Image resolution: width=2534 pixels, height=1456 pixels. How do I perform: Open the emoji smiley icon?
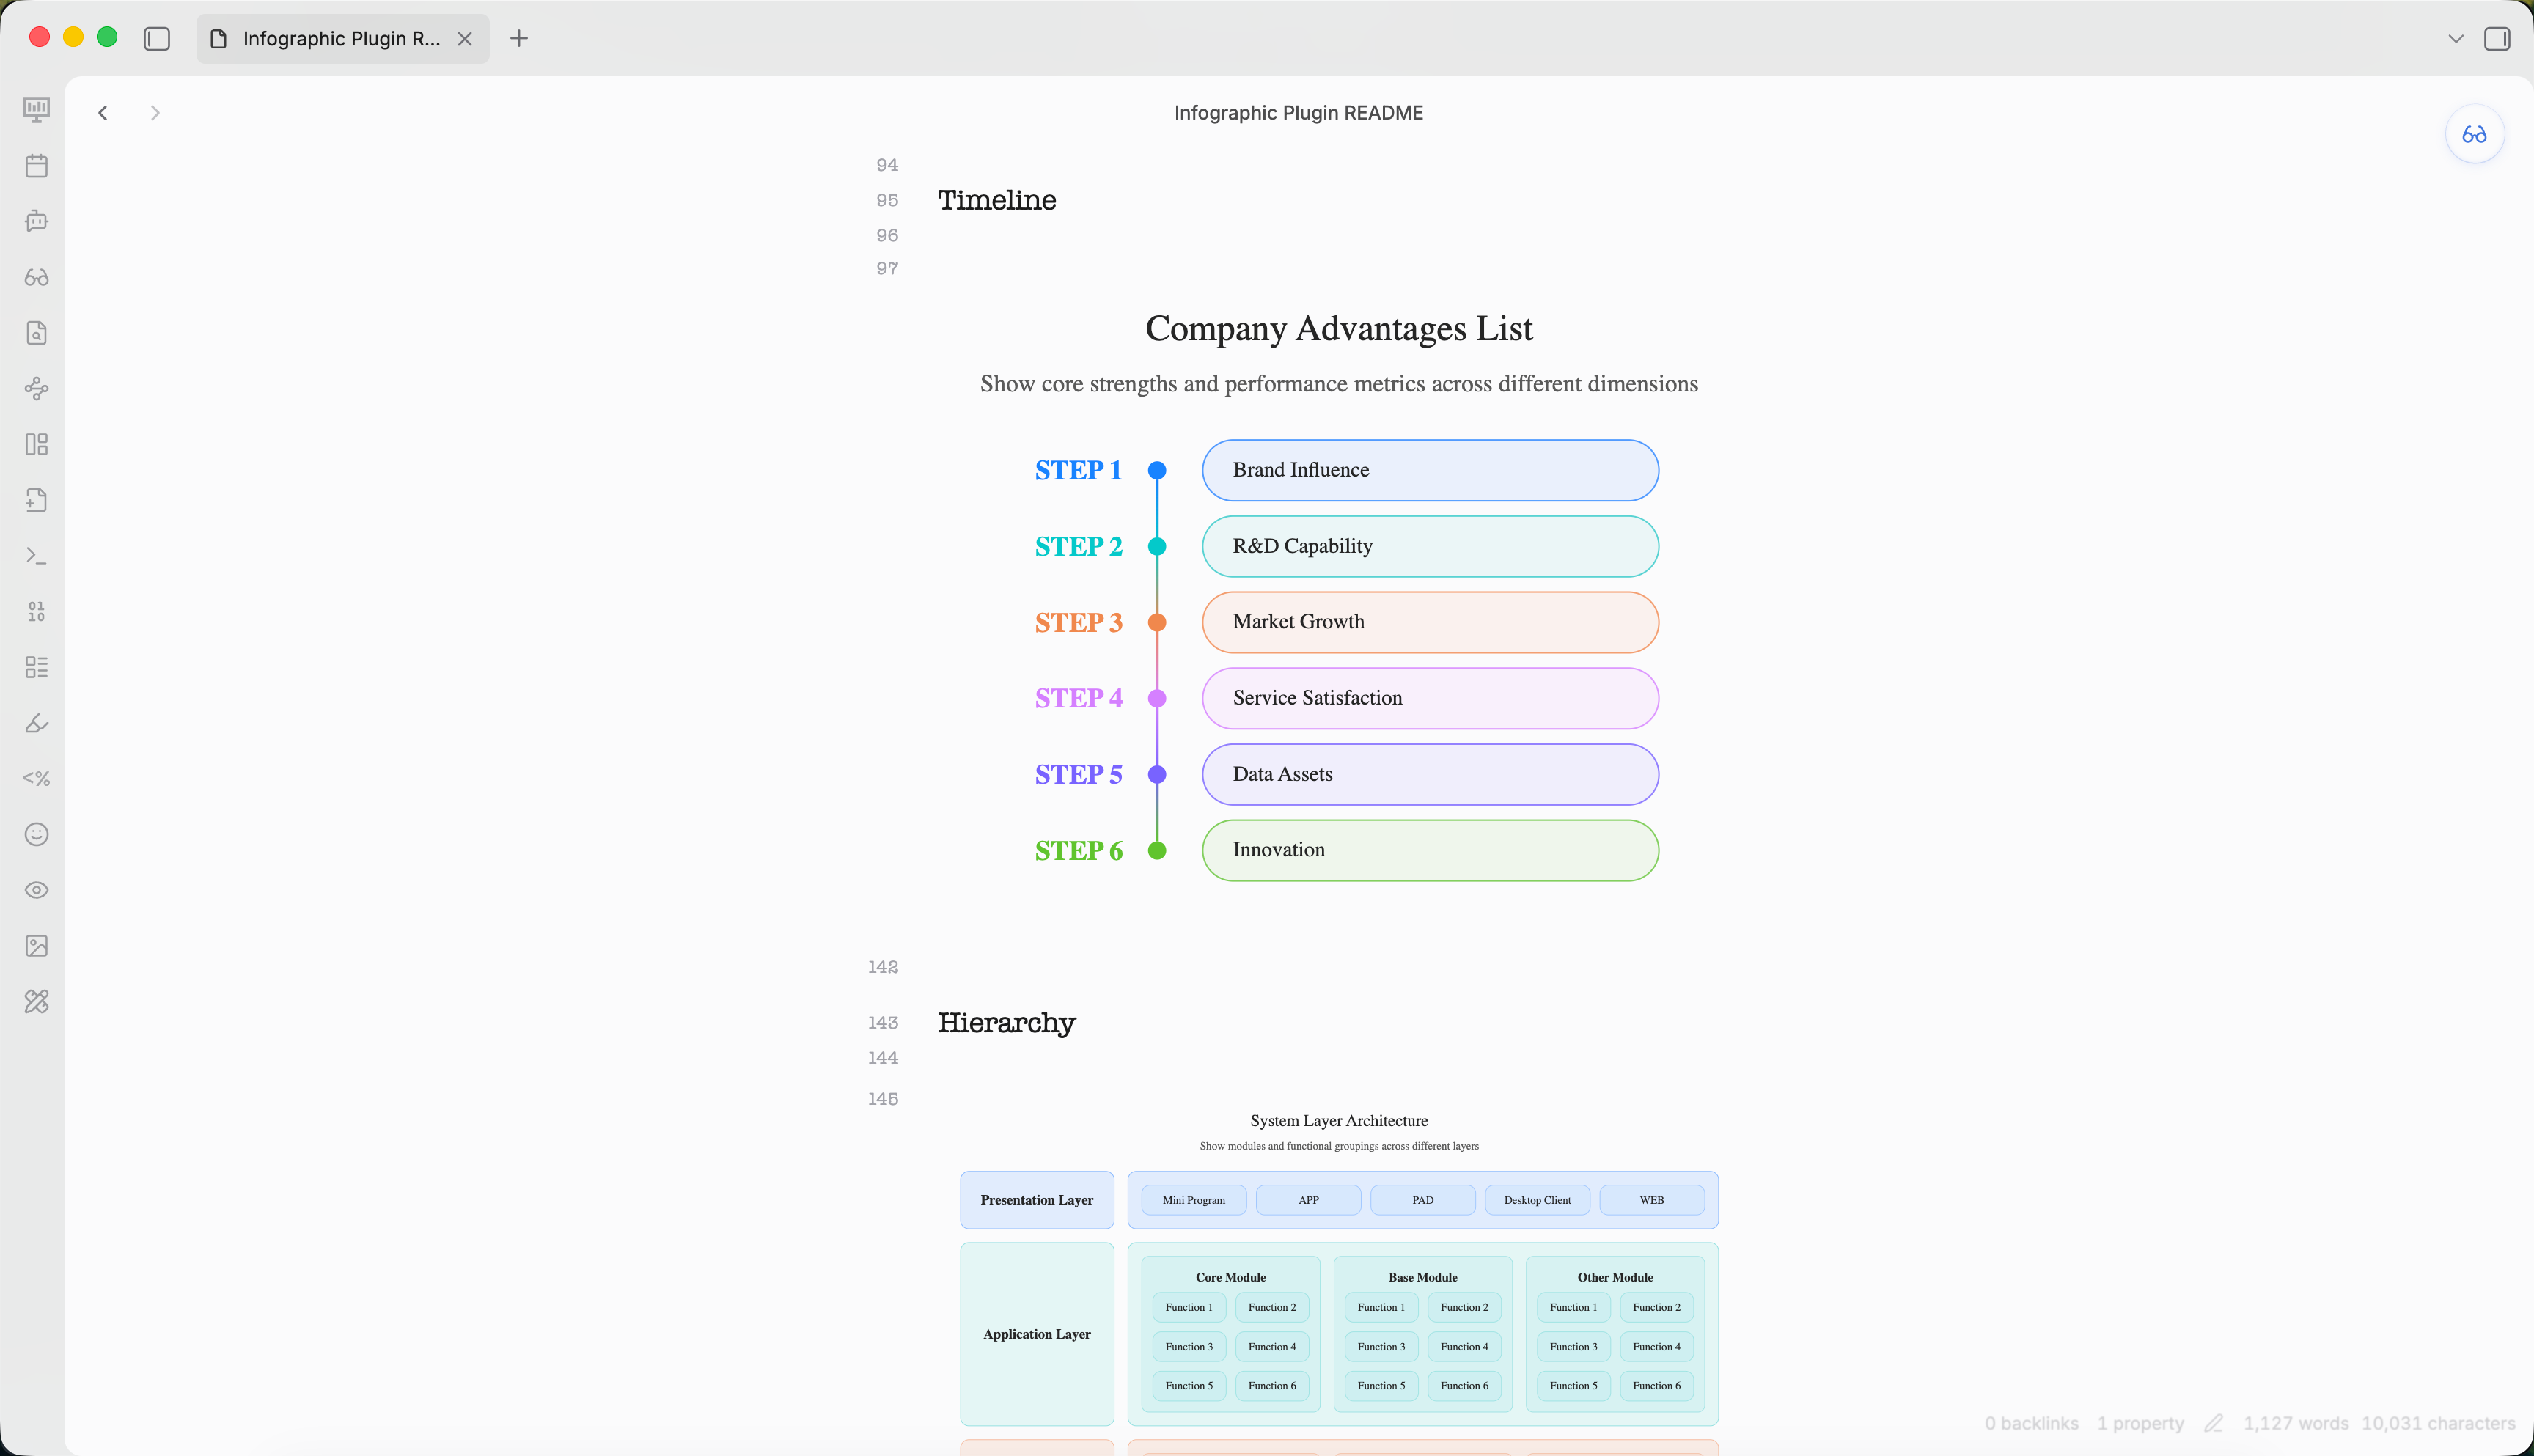36,834
